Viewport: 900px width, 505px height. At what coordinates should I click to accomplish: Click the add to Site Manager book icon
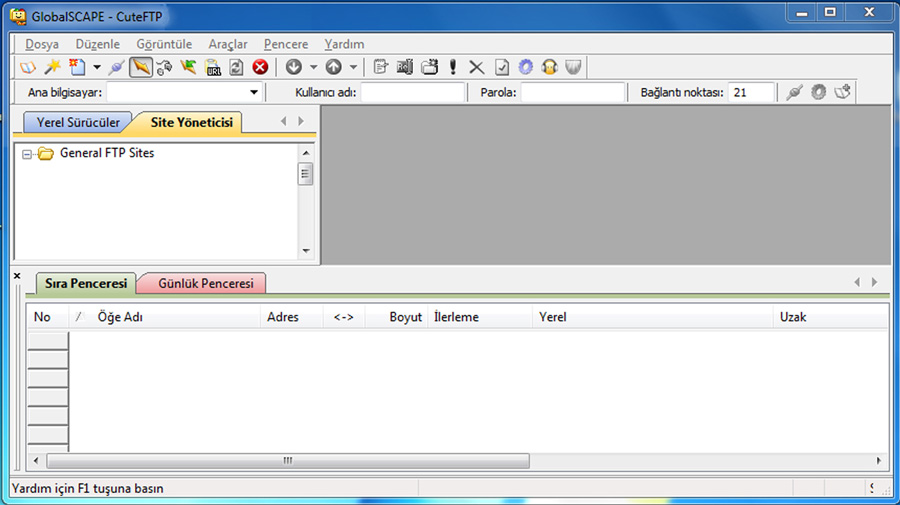pos(842,92)
